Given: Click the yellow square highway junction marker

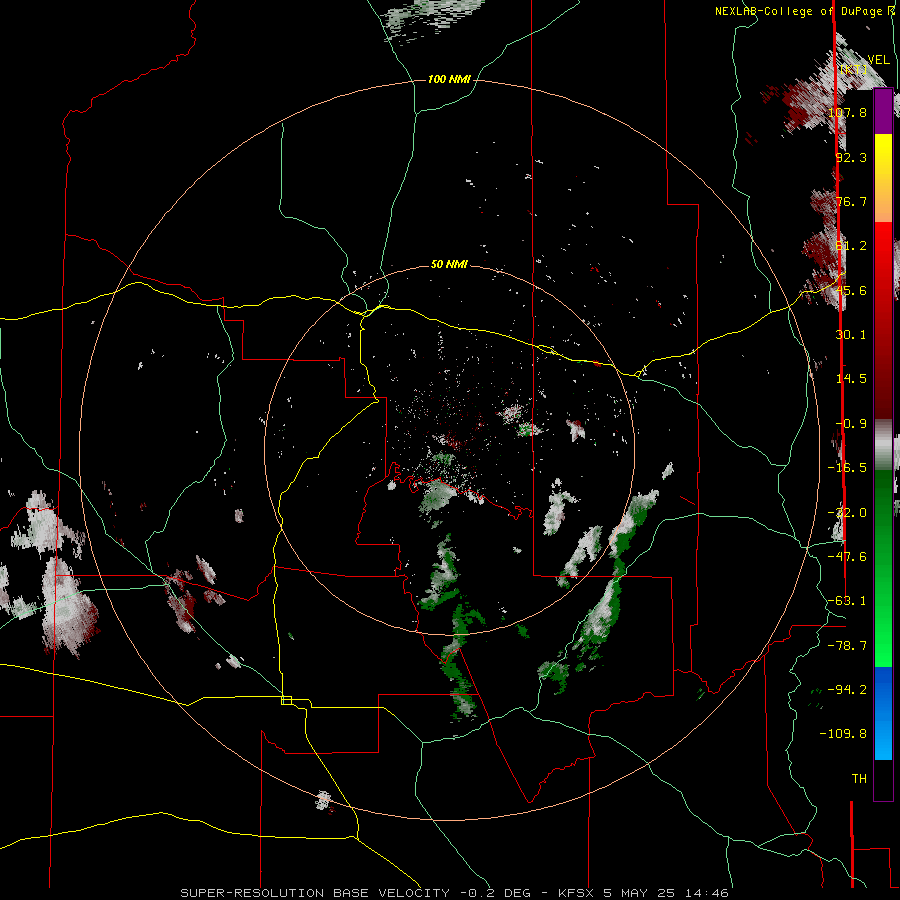Looking at the screenshot, I should (x=286, y=700).
